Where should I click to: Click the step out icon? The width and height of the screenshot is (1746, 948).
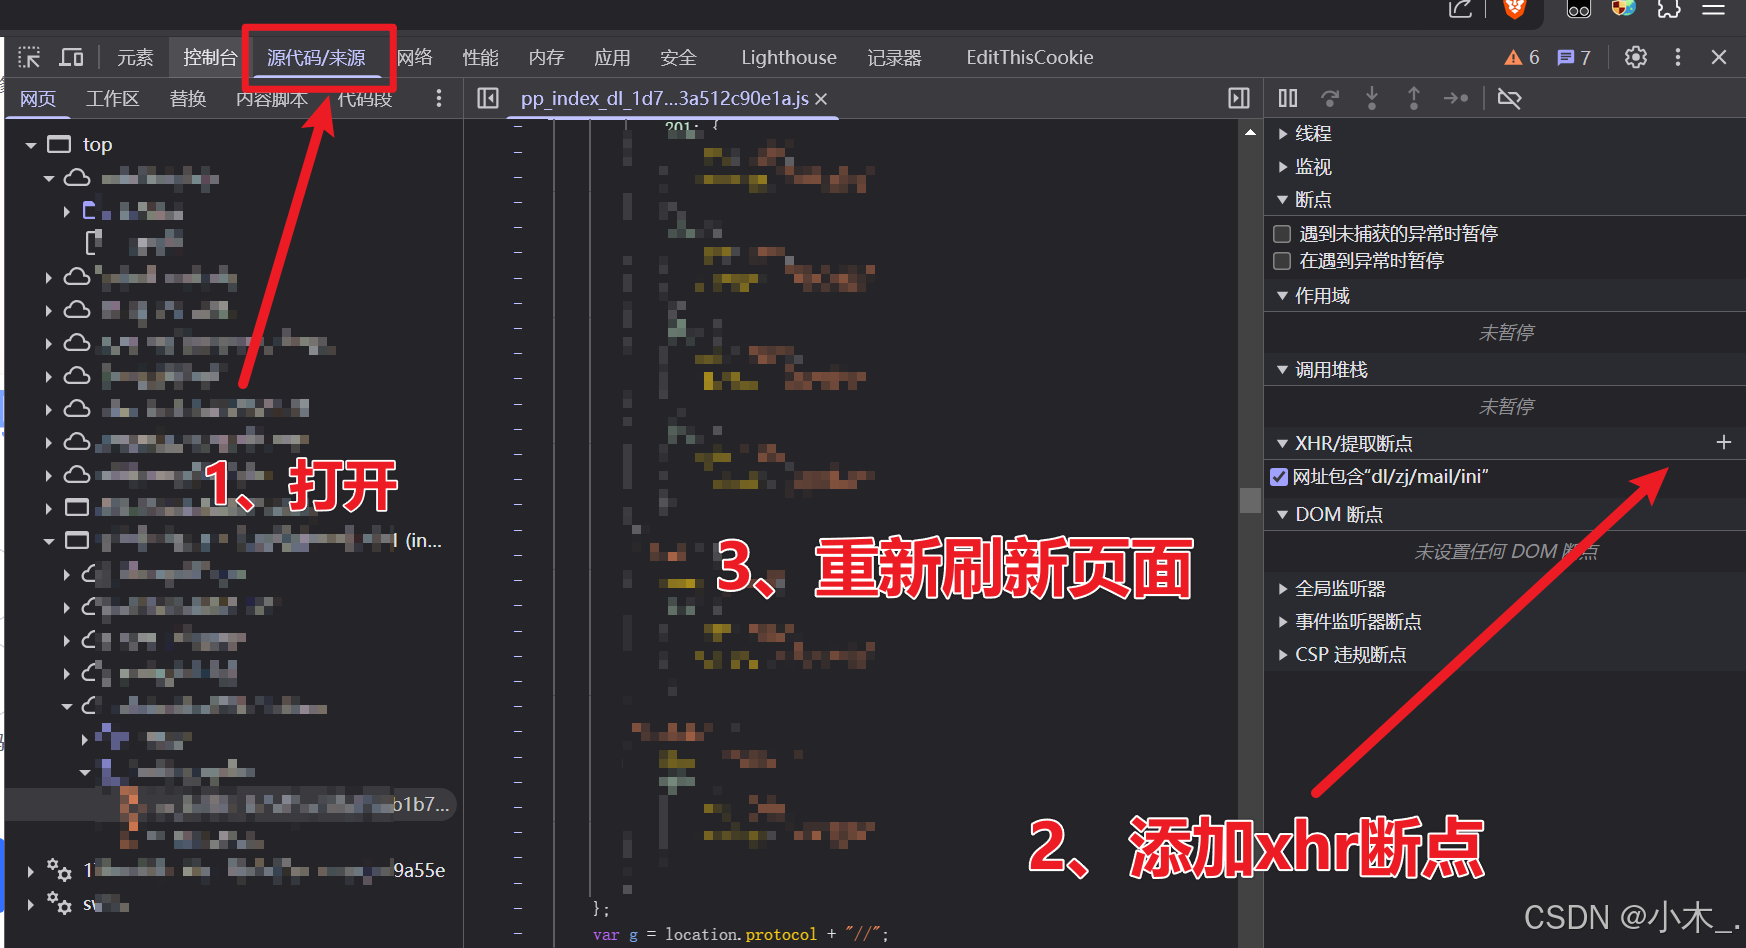pyautogui.click(x=1414, y=98)
